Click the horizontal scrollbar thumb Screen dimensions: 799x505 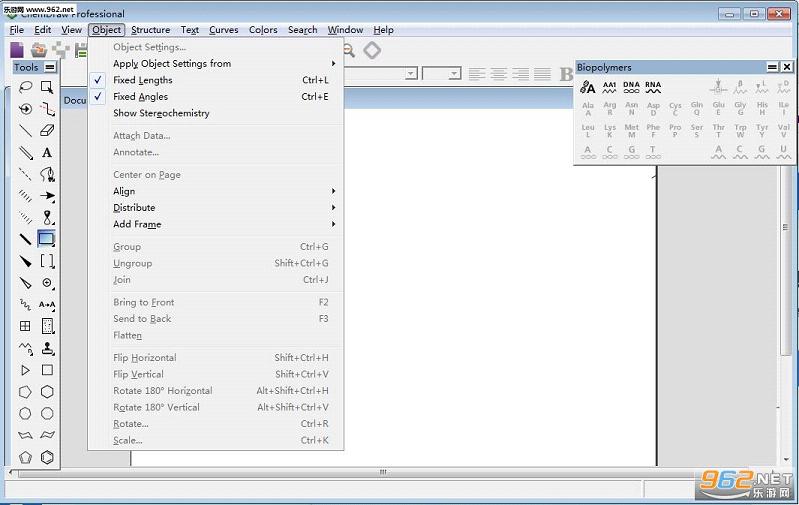pyautogui.click(x=383, y=472)
